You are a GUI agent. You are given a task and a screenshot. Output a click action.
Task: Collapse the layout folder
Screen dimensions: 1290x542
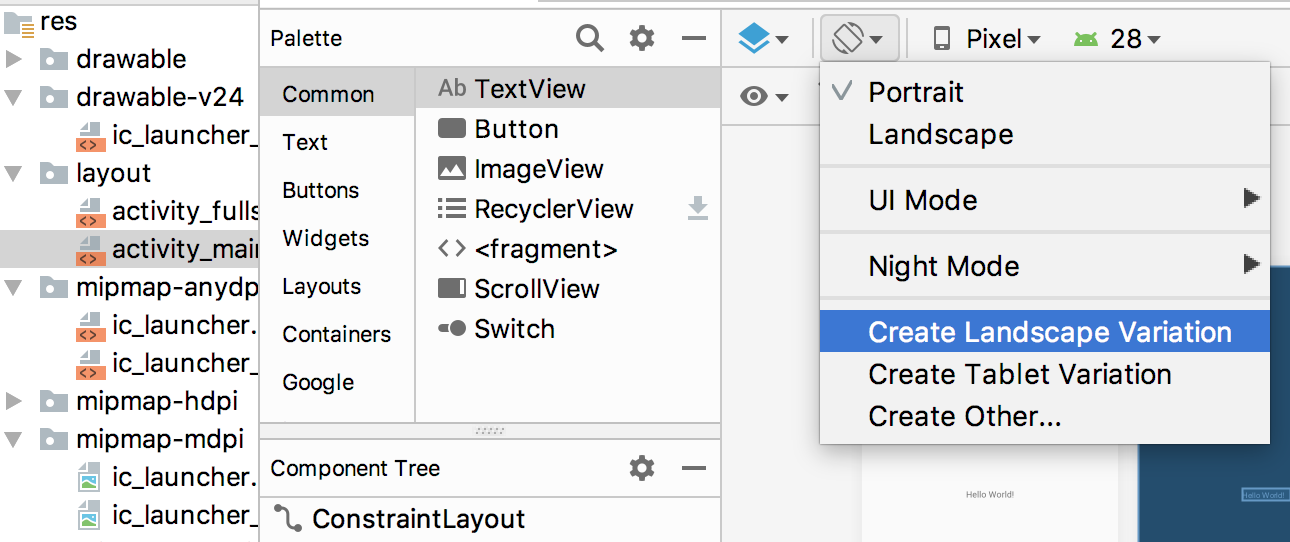click(x=13, y=173)
